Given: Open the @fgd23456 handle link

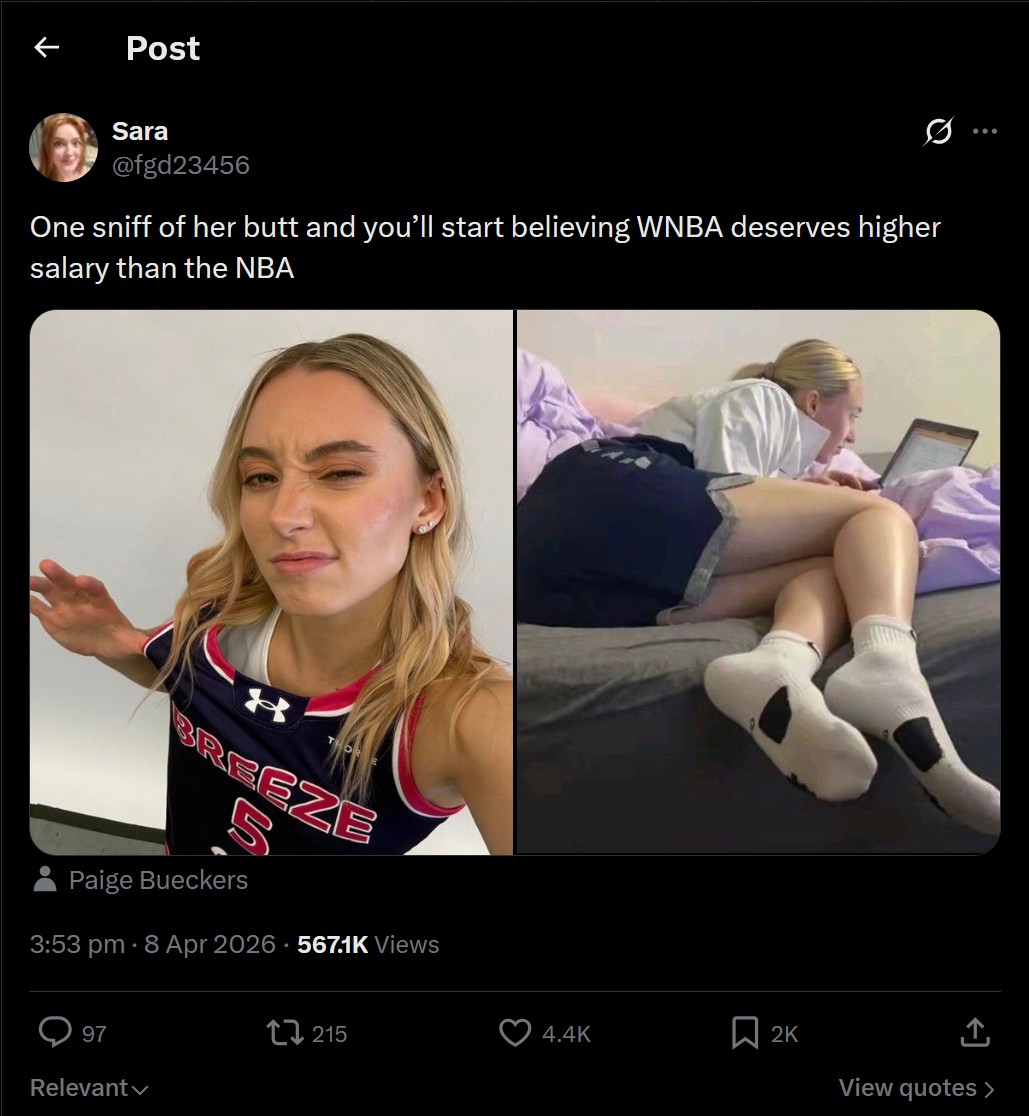Looking at the screenshot, I should (x=181, y=165).
